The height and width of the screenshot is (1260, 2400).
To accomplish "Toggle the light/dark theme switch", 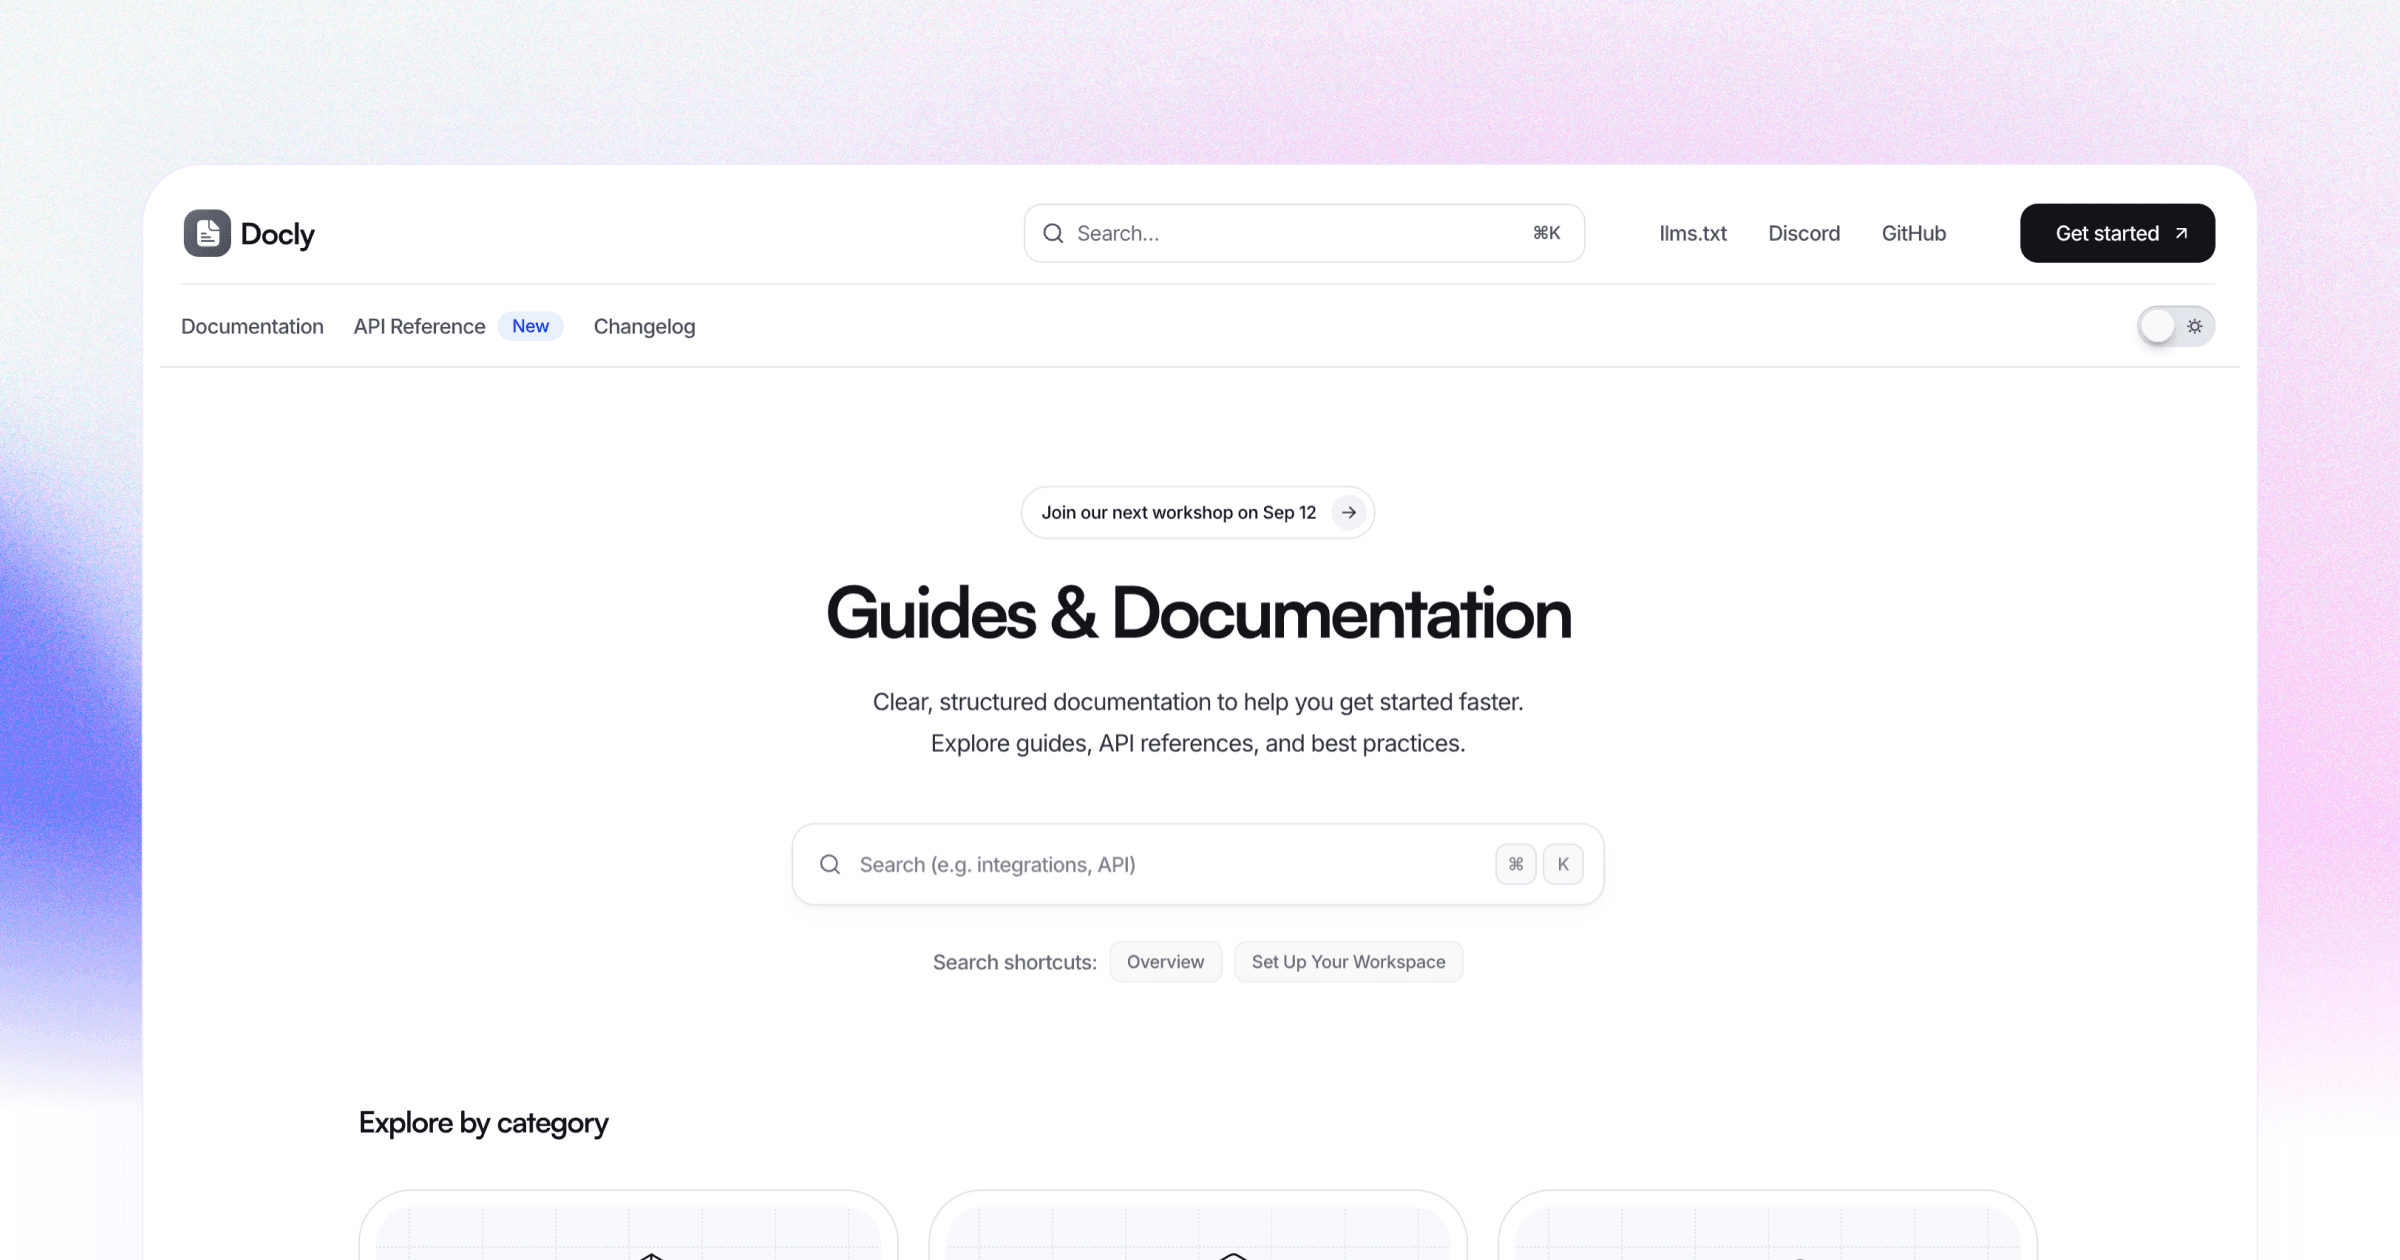I will pyautogui.click(x=2176, y=326).
